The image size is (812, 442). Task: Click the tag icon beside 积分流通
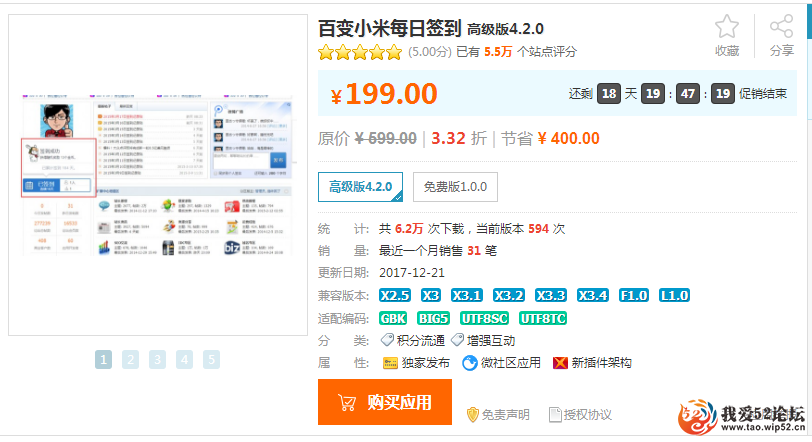point(387,340)
